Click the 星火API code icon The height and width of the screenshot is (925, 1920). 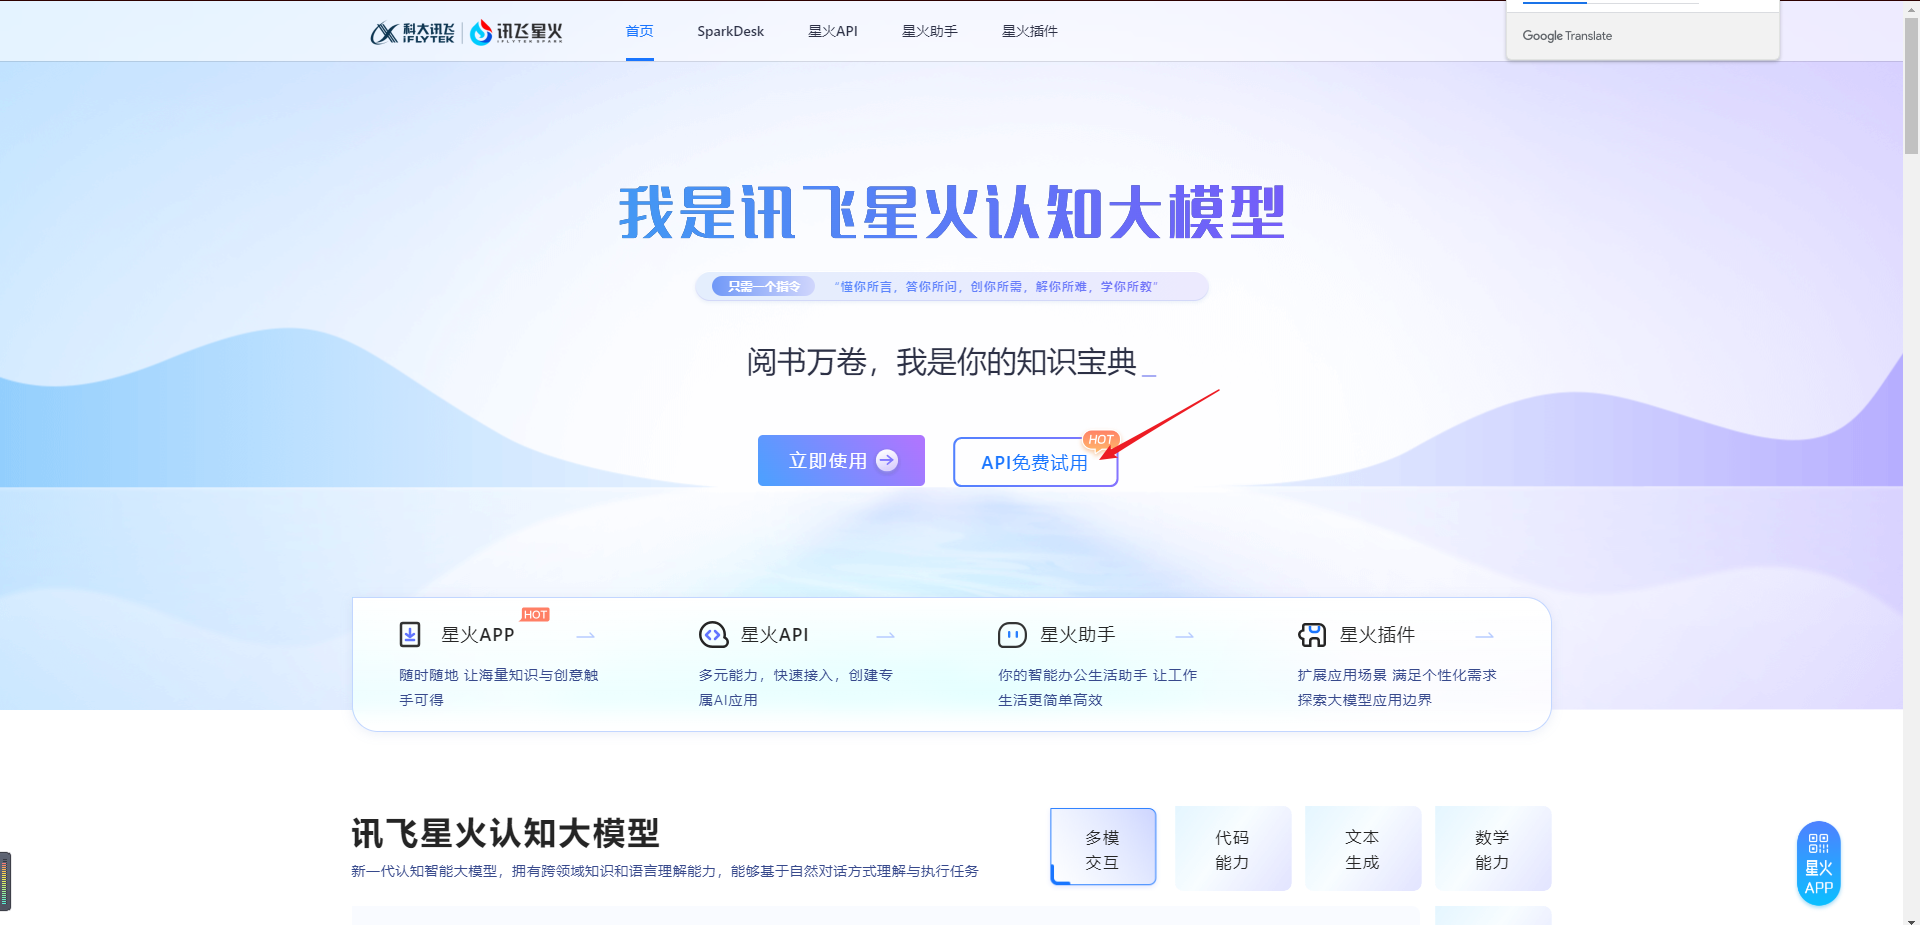pyautogui.click(x=713, y=635)
